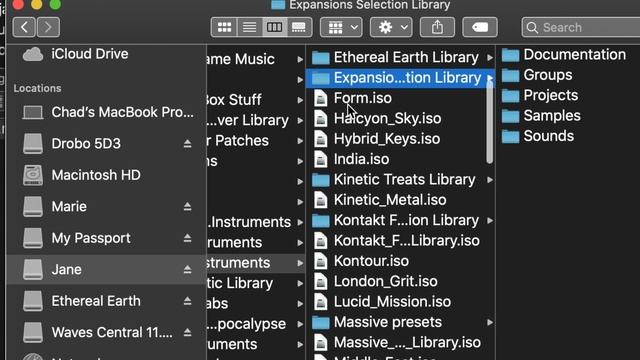The width and height of the screenshot is (640, 360).
Task: Select the ...ver Library folder row
Action: 256,120
